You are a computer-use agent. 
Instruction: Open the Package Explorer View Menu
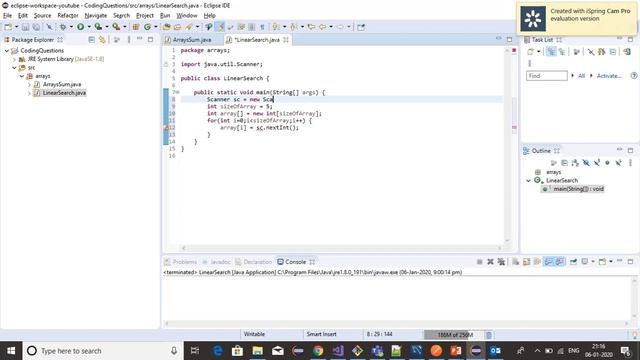coord(129,40)
